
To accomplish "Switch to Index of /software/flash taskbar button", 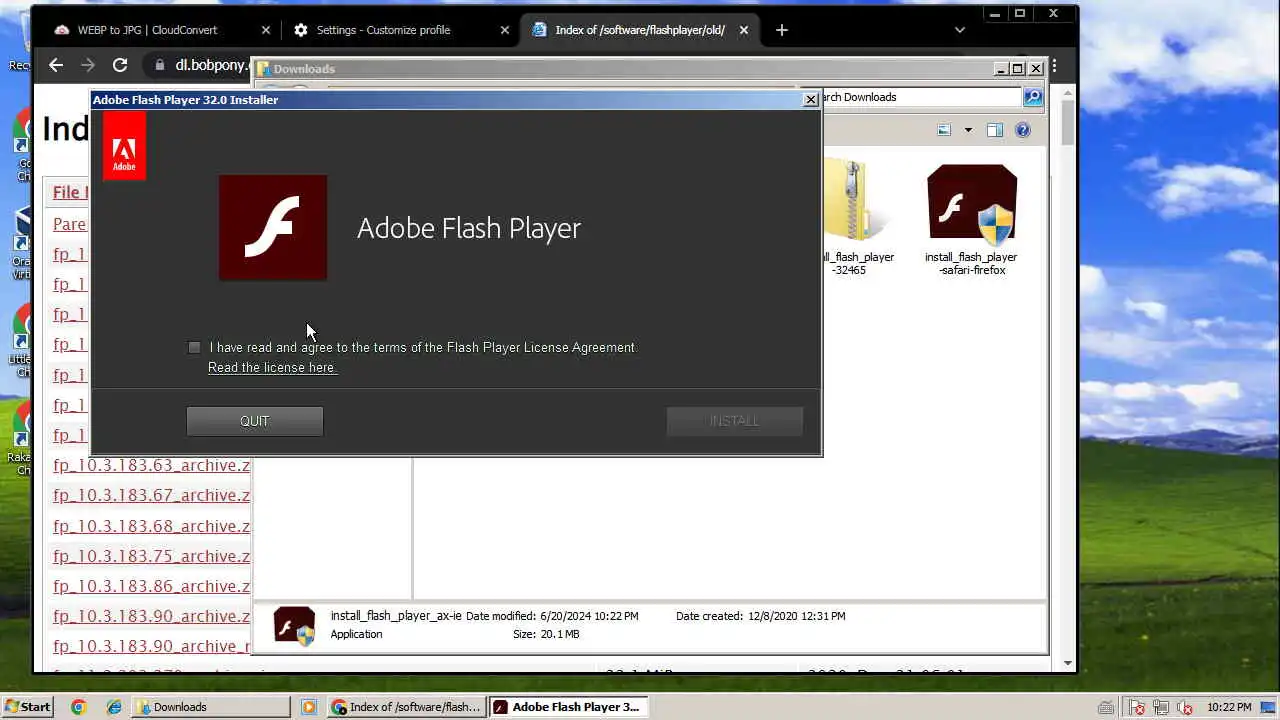I will (407, 707).
